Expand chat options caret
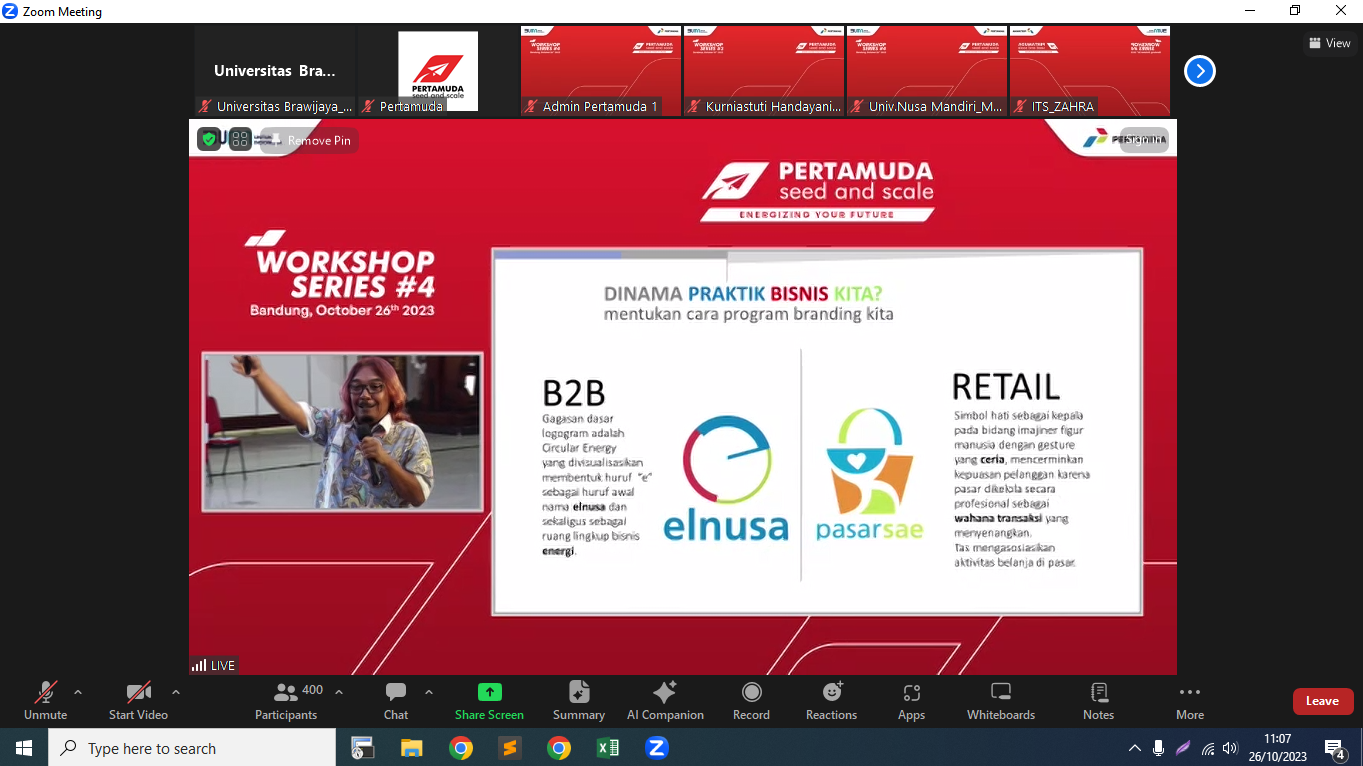This screenshot has width=1363, height=766. (429, 692)
